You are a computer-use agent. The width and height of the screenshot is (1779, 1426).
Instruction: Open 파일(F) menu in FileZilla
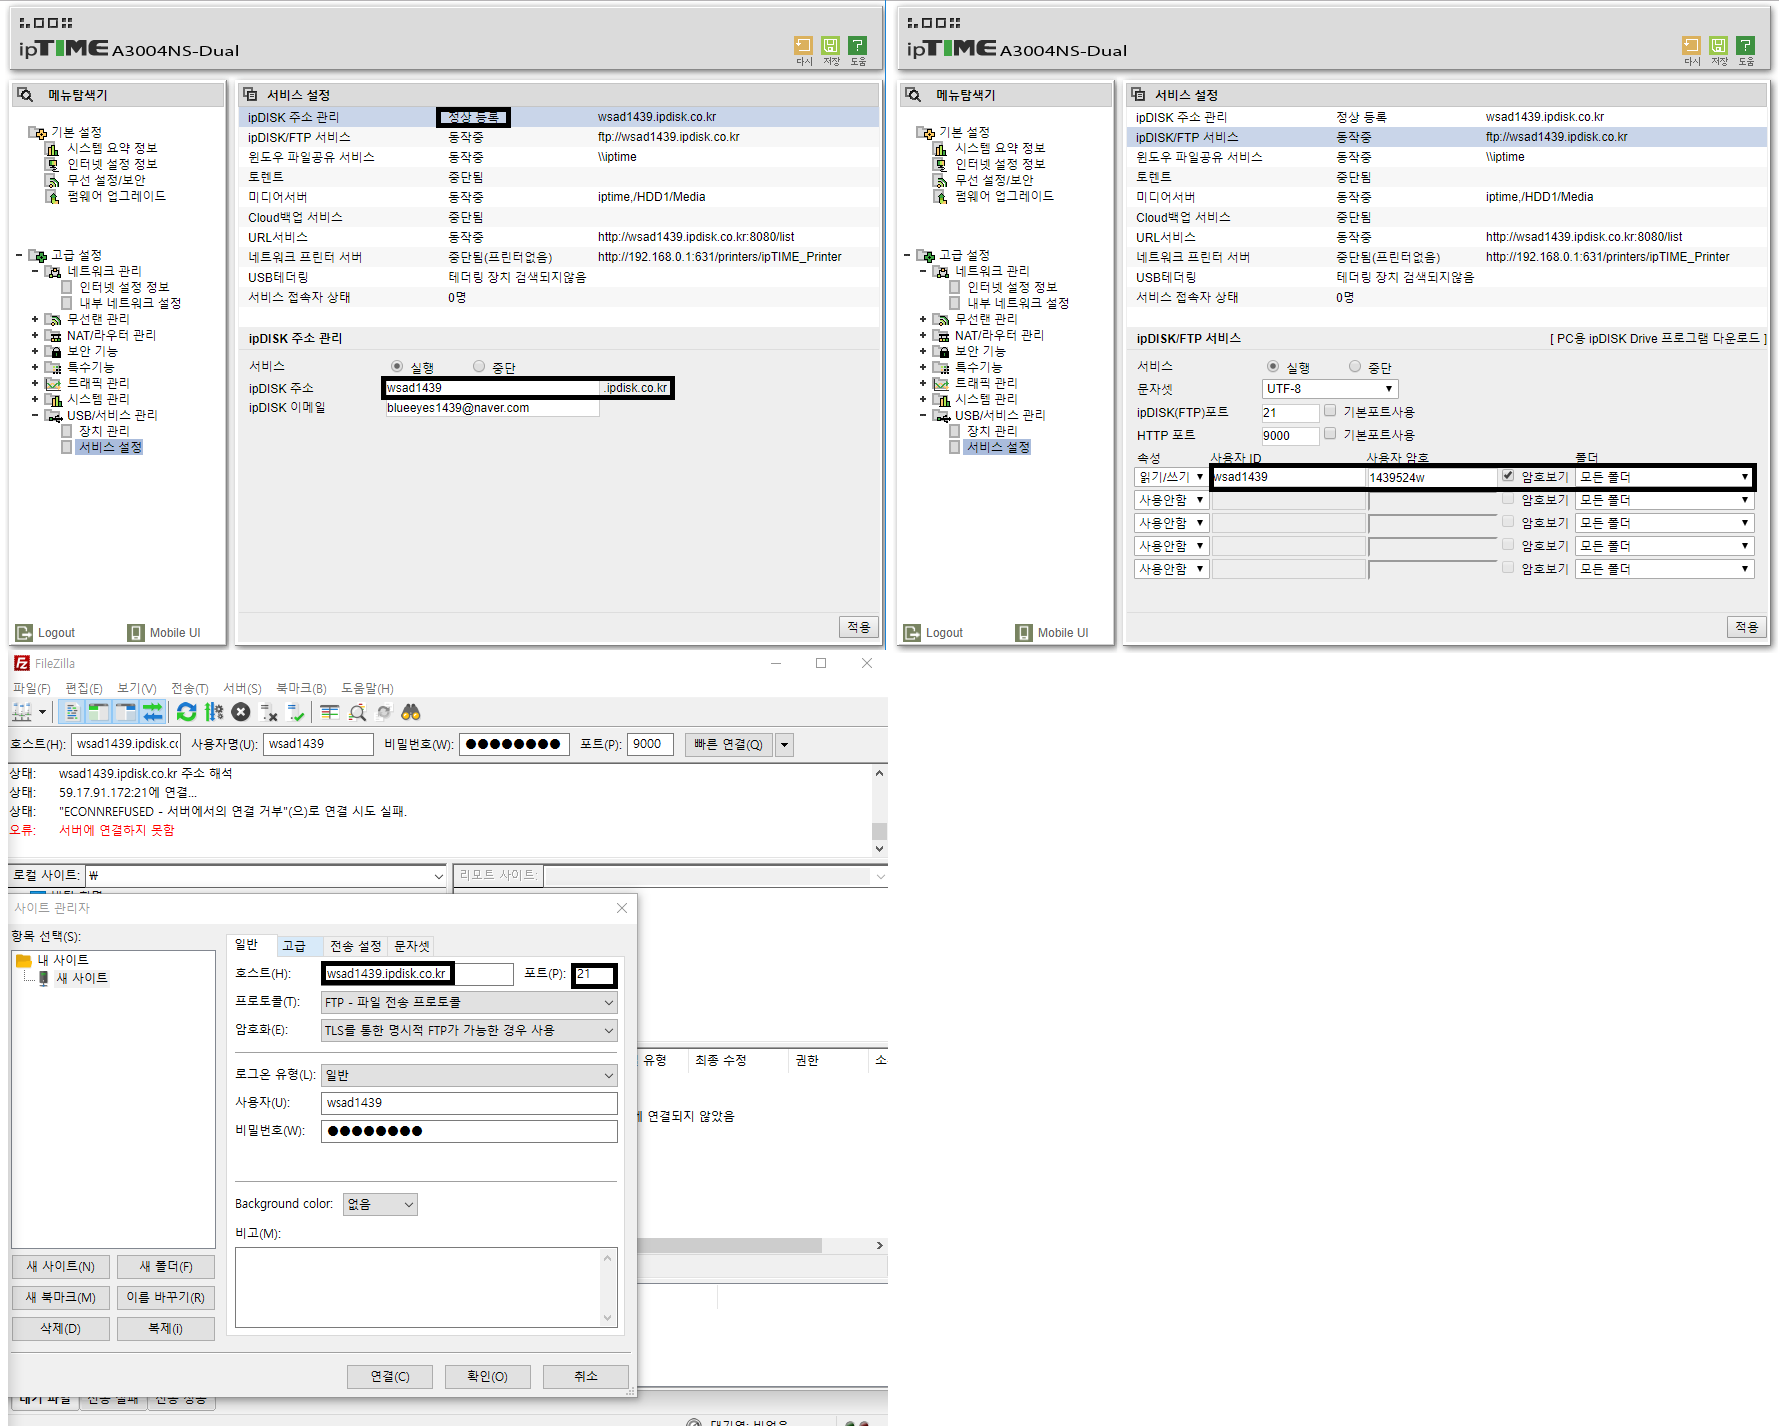click(x=31, y=688)
